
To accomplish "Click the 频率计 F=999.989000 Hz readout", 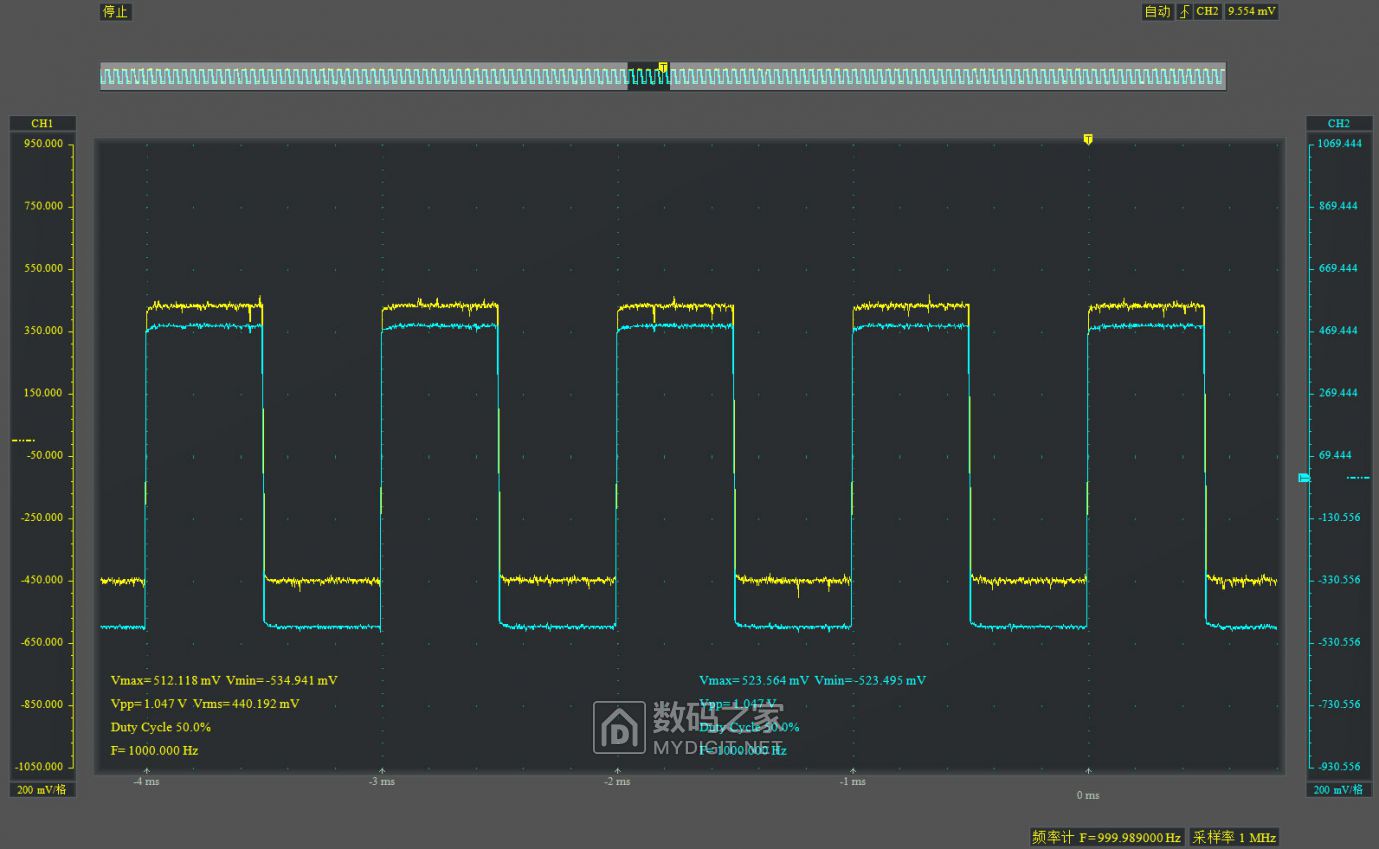I will point(1107,837).
